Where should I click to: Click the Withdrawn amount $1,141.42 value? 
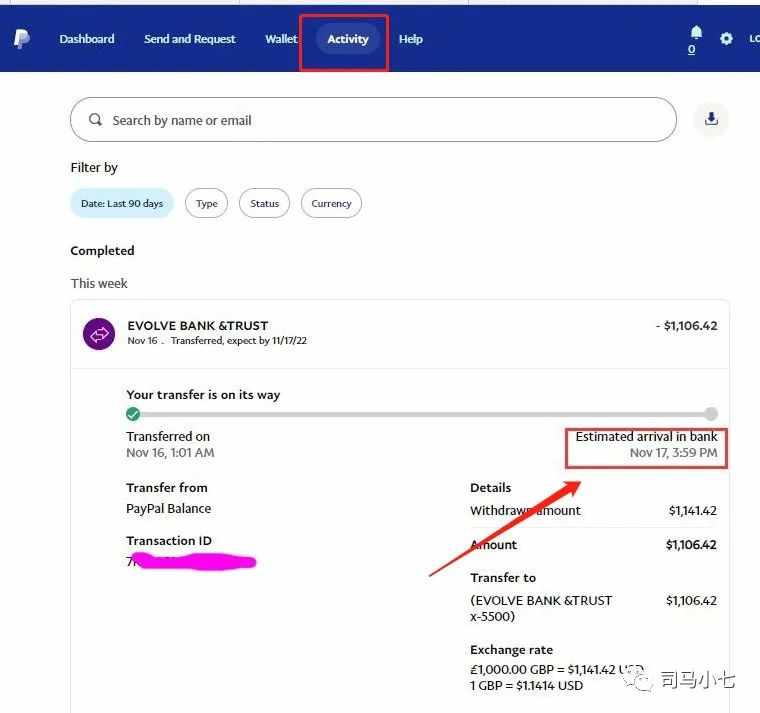(x=693, y=510)
